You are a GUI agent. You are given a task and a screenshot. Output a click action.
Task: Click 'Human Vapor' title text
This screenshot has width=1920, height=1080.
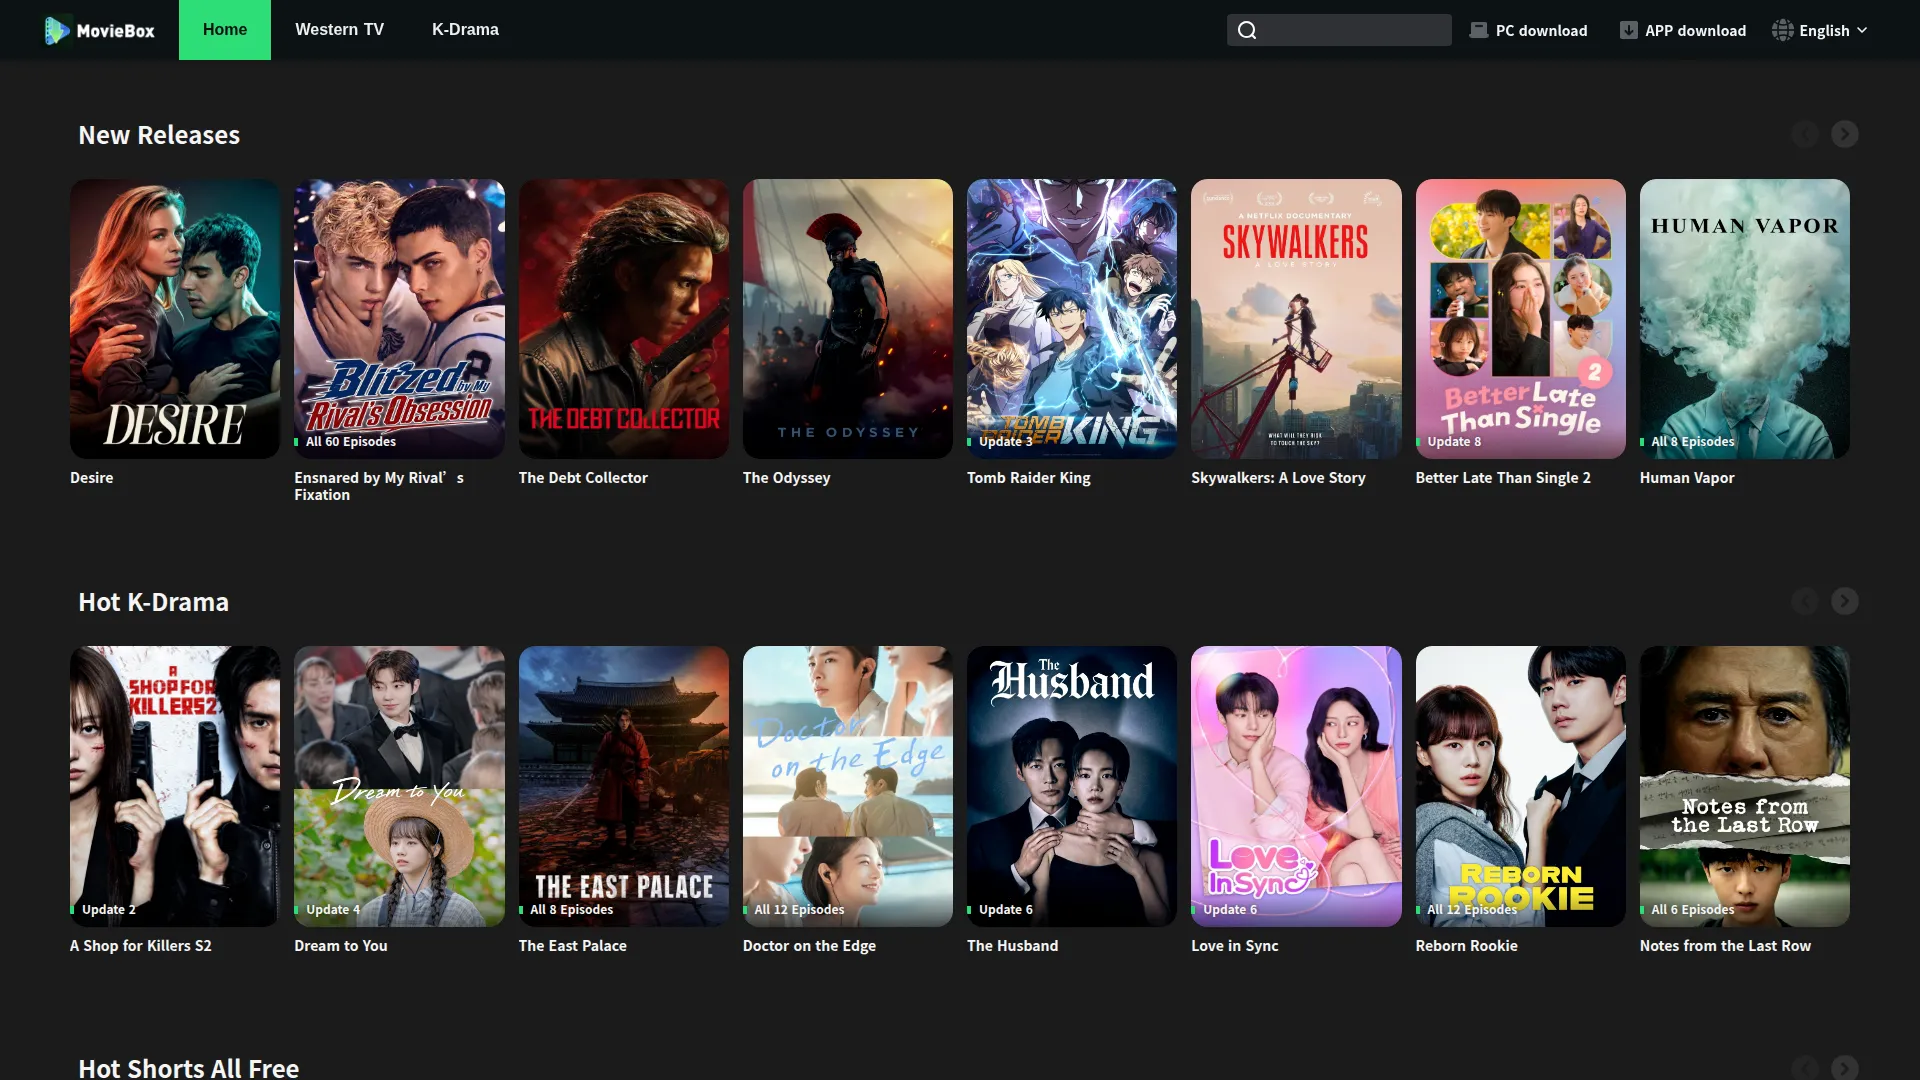(1686, 478)
